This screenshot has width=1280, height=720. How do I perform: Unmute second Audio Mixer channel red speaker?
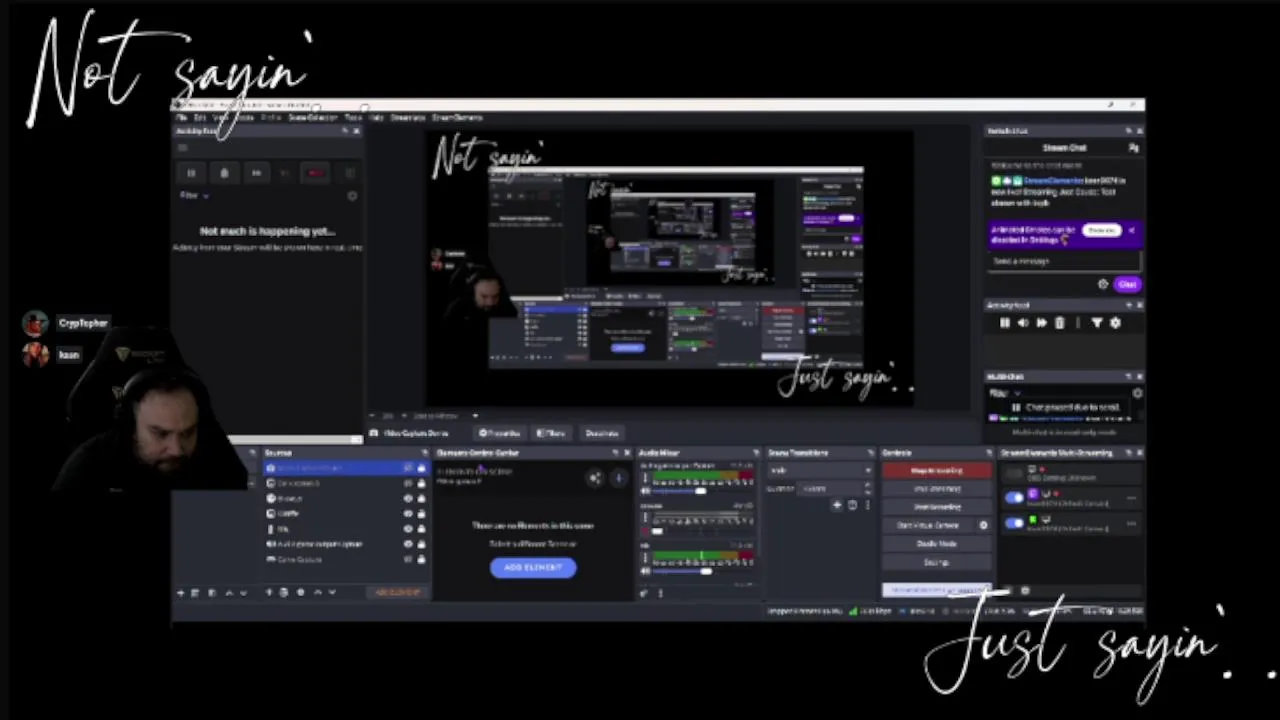pyautogui.click(x=645, y=531)
